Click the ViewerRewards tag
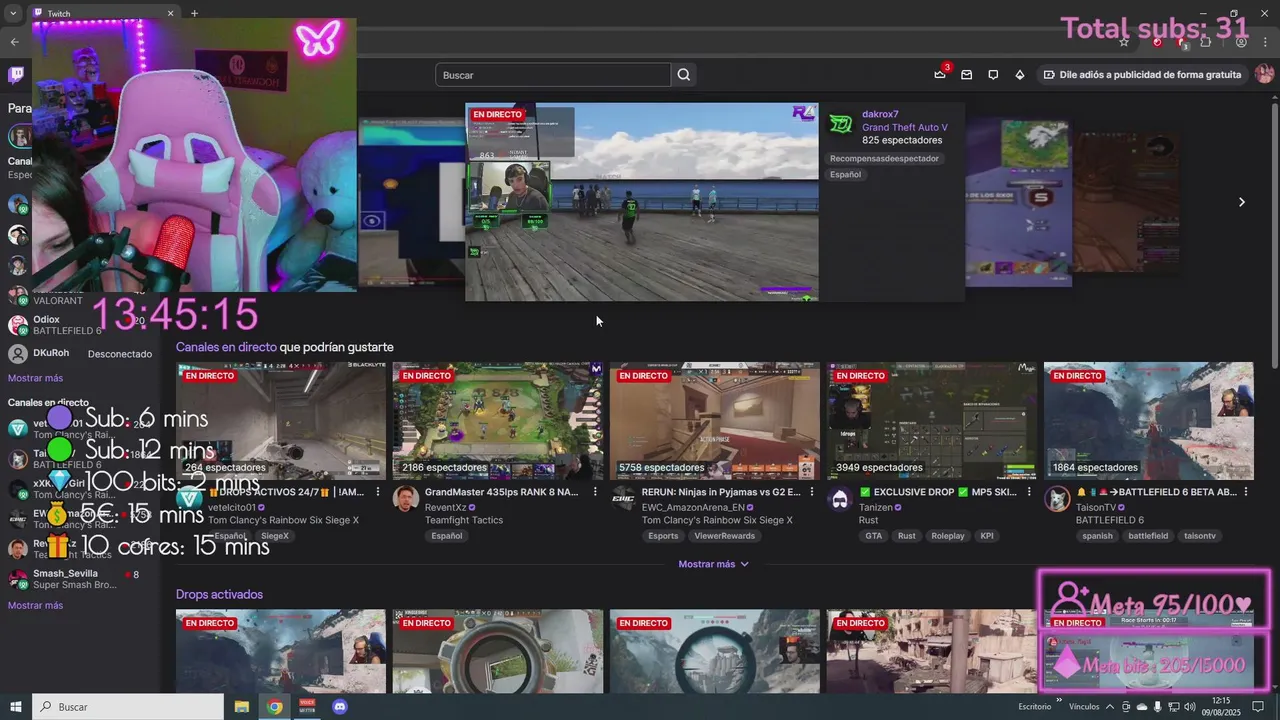This screenshot has height=720, width=1280. click(x=724, y=536)
